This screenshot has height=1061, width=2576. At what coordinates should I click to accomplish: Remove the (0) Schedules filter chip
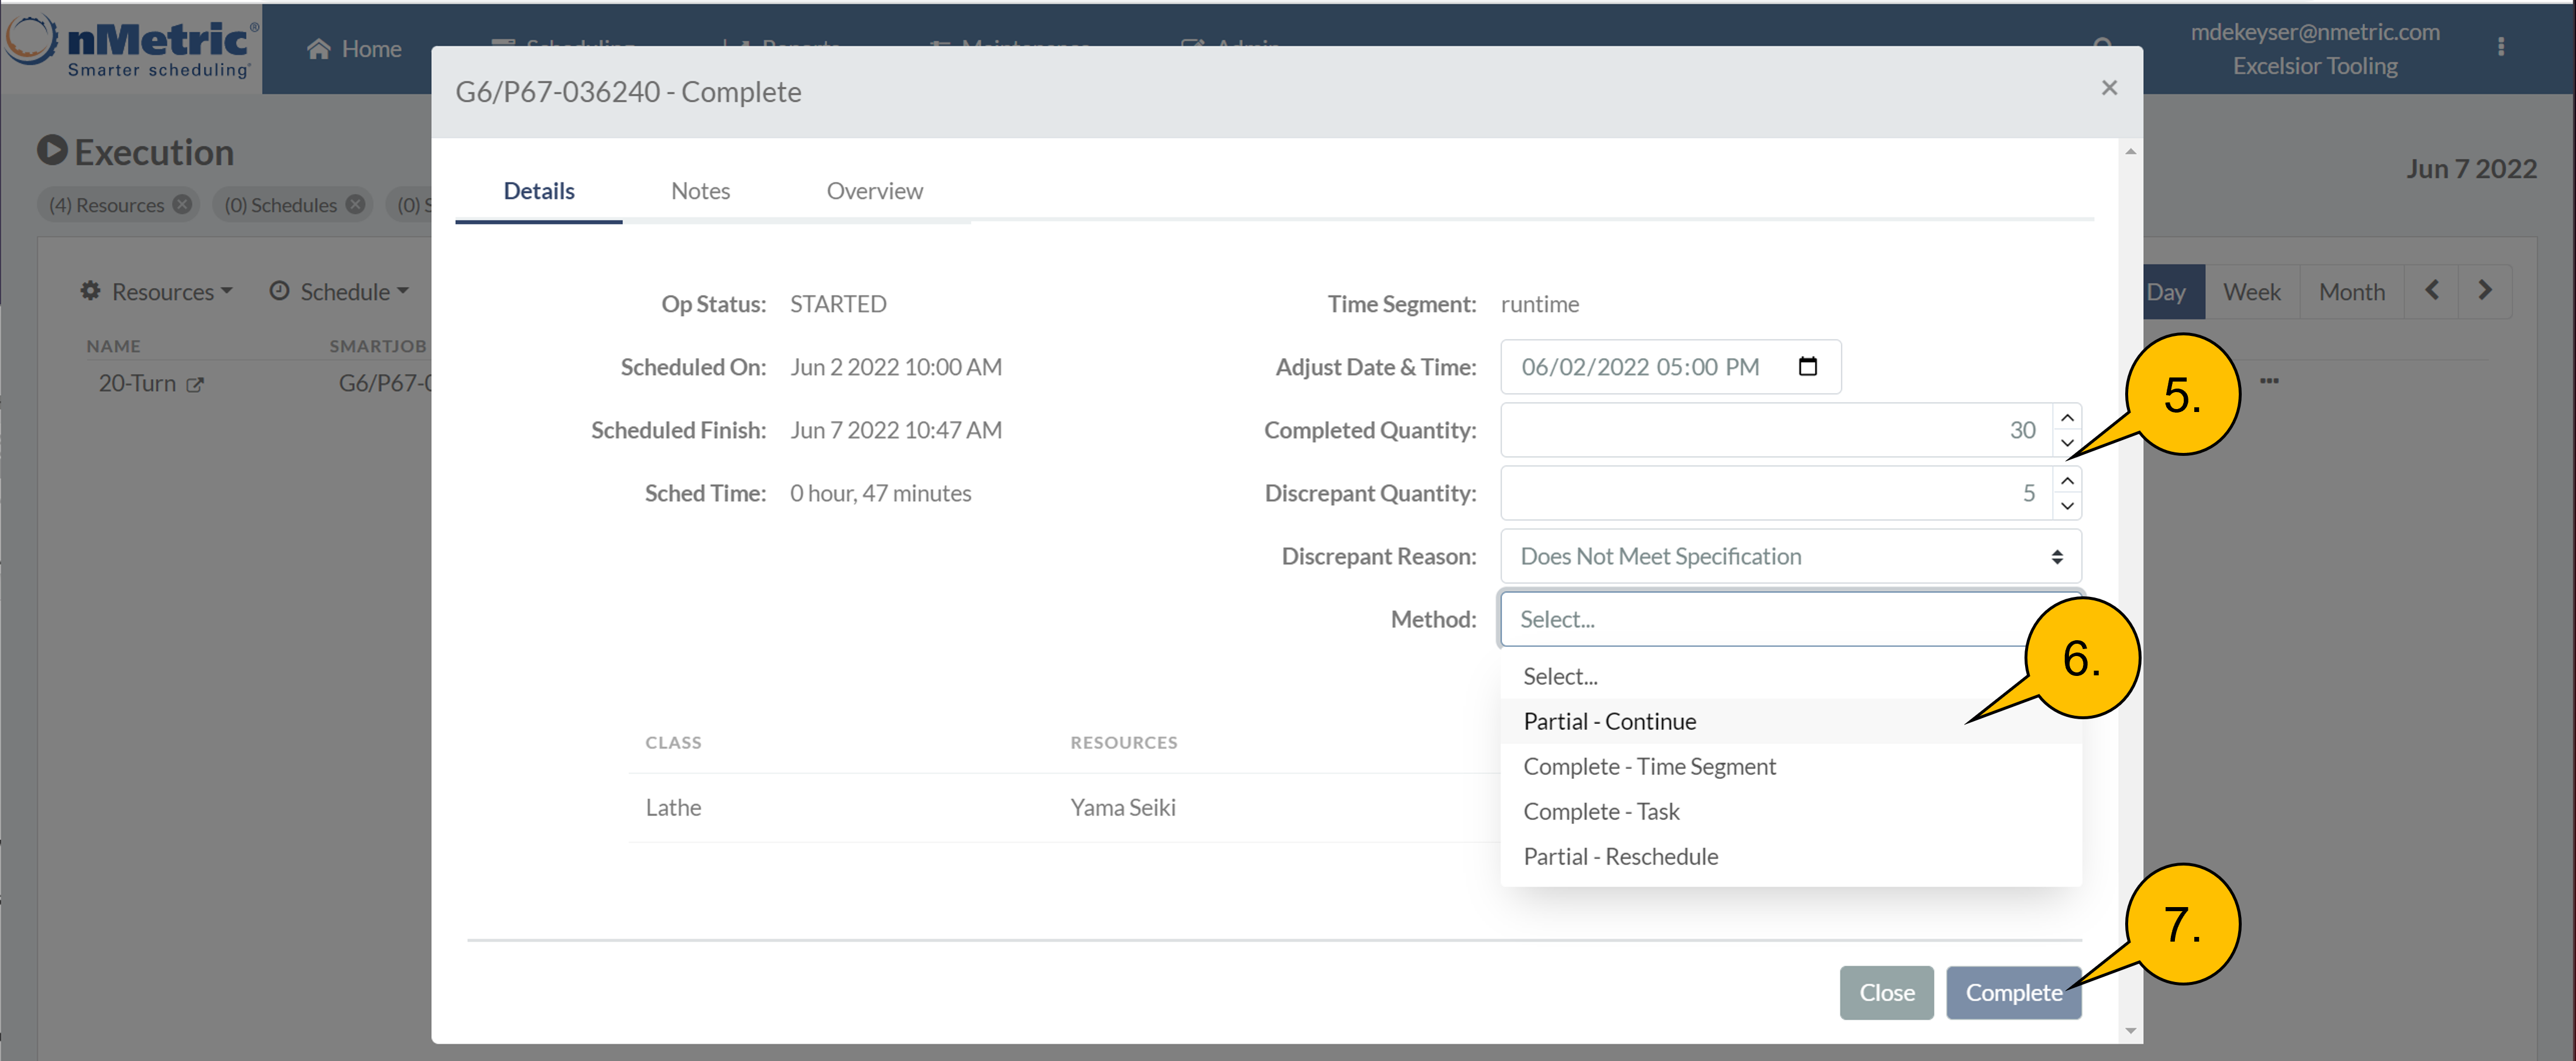355,204
